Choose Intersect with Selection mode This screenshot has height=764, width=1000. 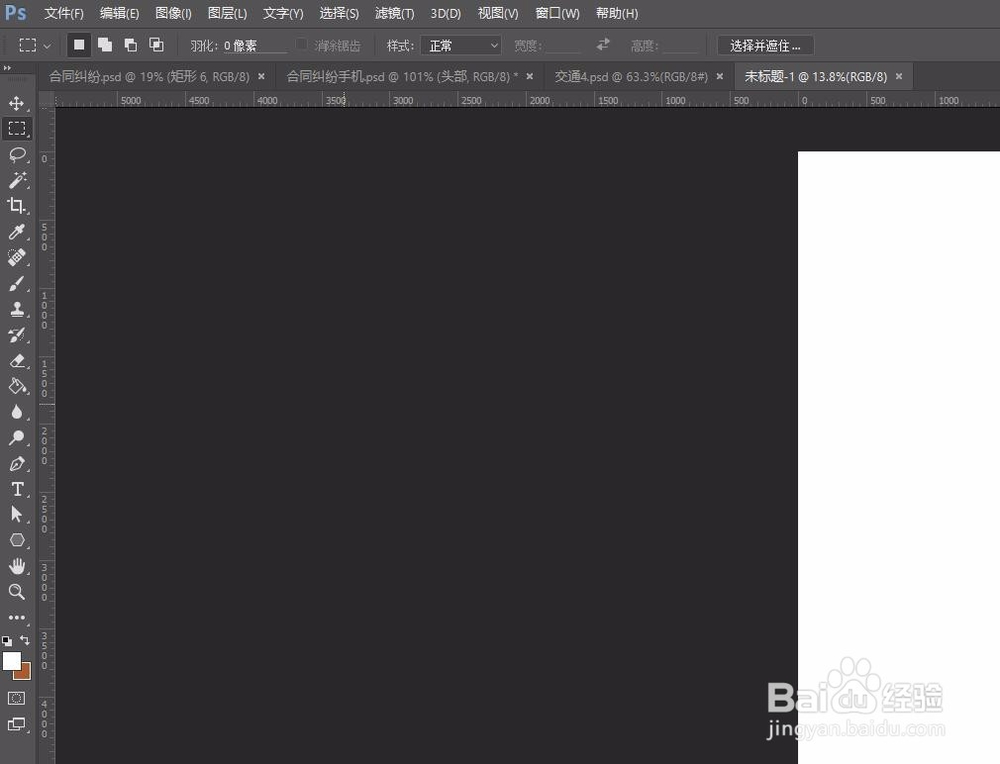[x=156, y=45]
